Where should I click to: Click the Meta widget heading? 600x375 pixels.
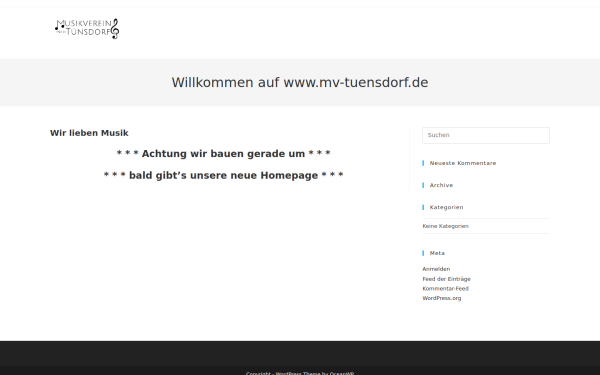(x=437, y=253)
